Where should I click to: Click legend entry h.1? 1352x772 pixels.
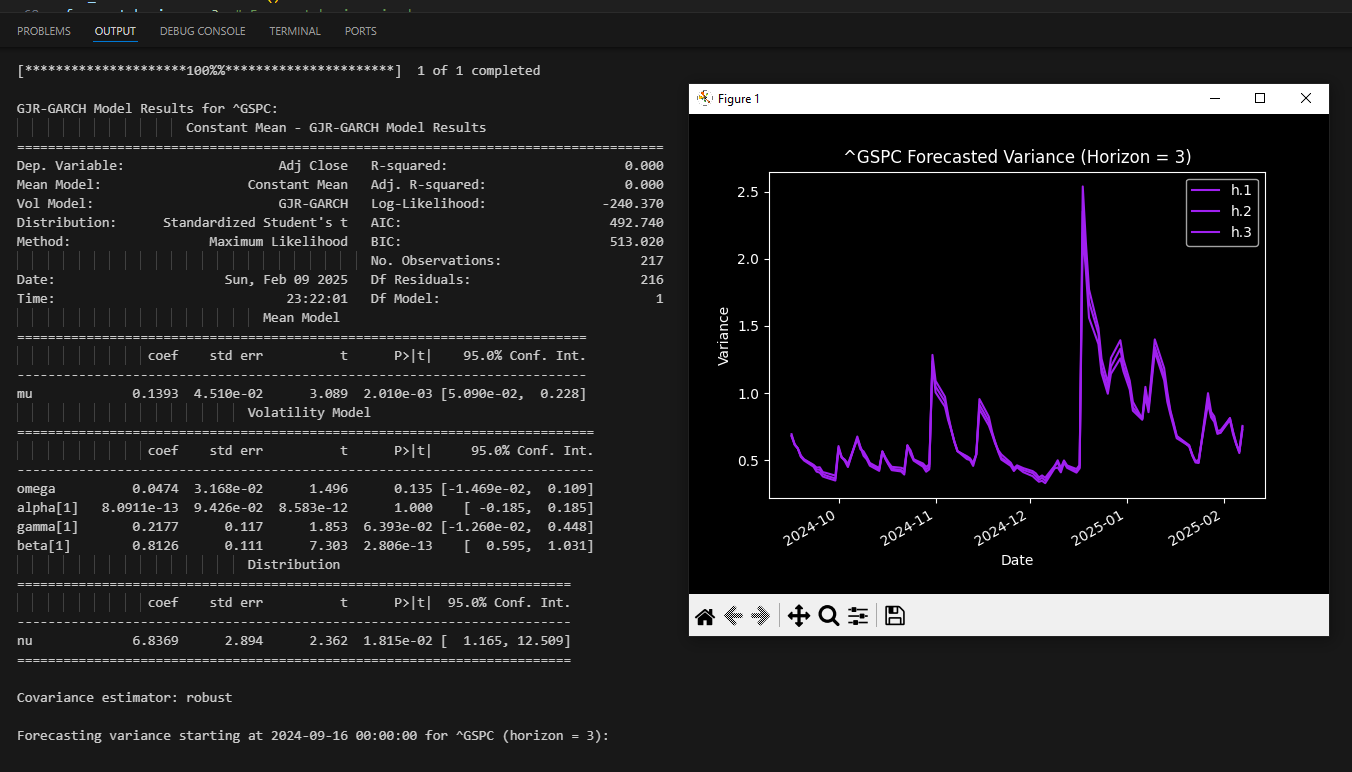[1221, 190]
